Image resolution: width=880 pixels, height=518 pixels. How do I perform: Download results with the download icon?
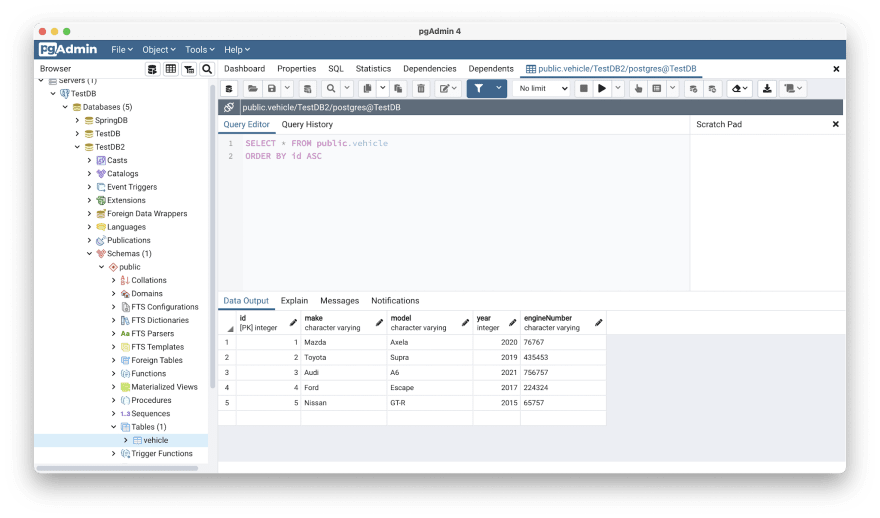point(767,89)
